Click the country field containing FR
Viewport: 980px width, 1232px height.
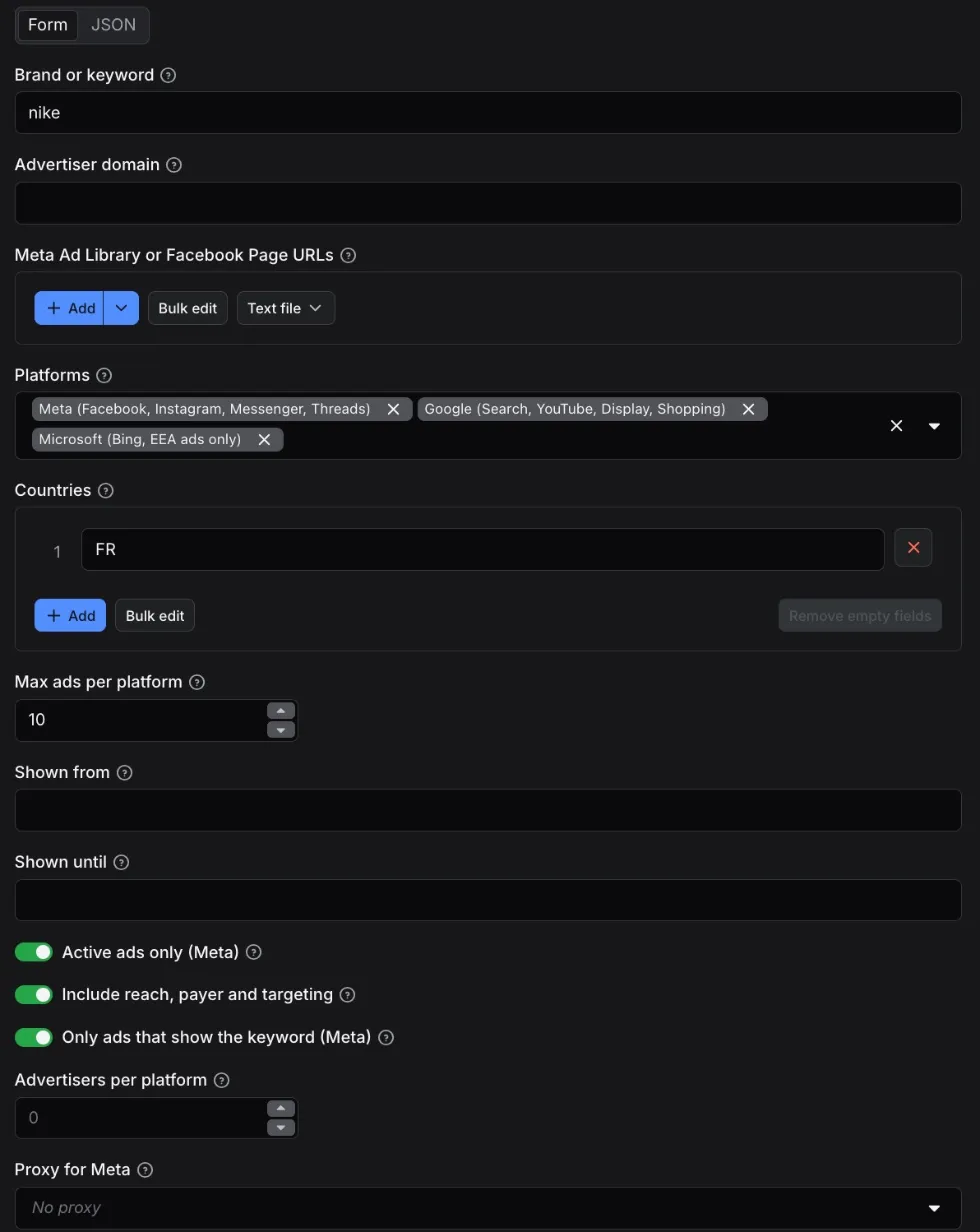482,549
